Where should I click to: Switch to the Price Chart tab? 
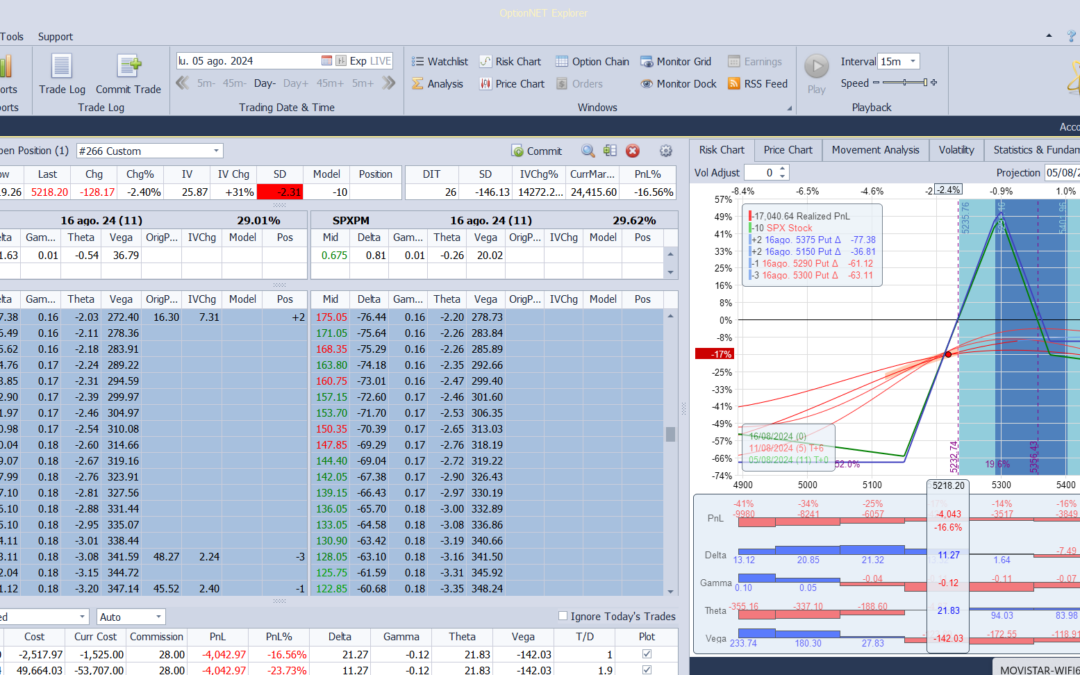[x=788, y=149]
